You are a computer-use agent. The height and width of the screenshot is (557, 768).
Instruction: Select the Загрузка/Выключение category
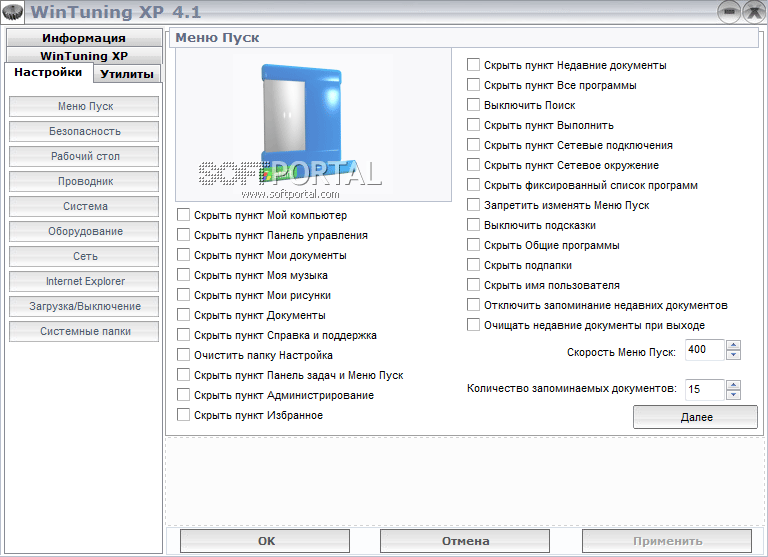(x=84, y=306)
